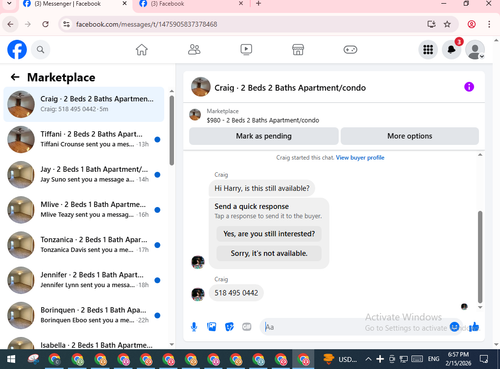Open Tiffani's 2 Beds 2 Baths conversation
The width and height of the screenshot is (500, 369).
tap(84, 139)
